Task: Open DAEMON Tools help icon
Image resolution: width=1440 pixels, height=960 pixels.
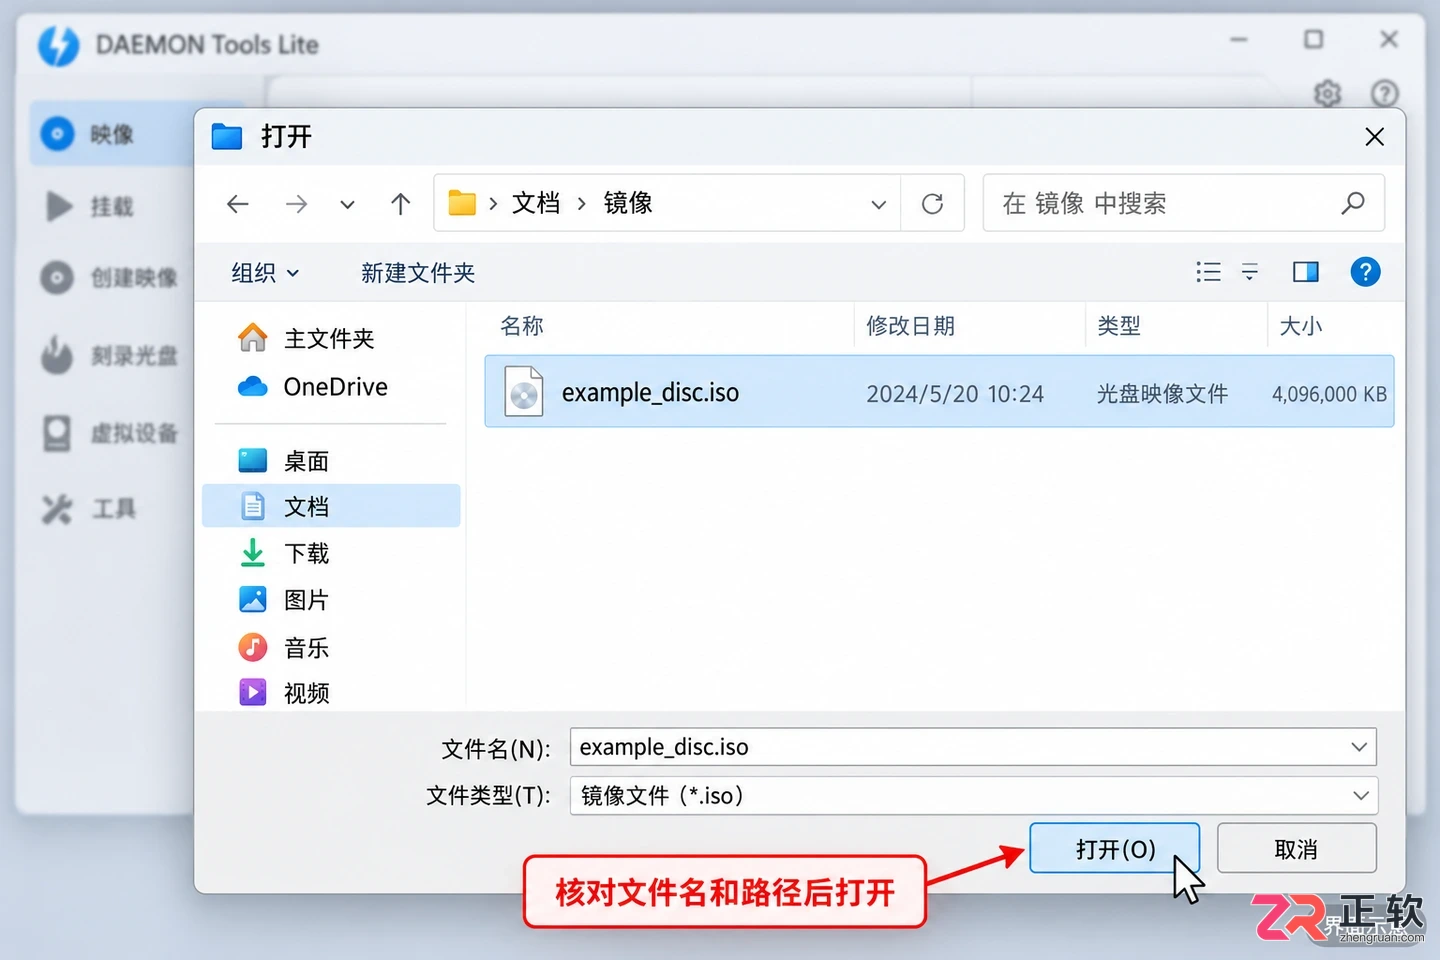Action: click(x=1385, y=93)
